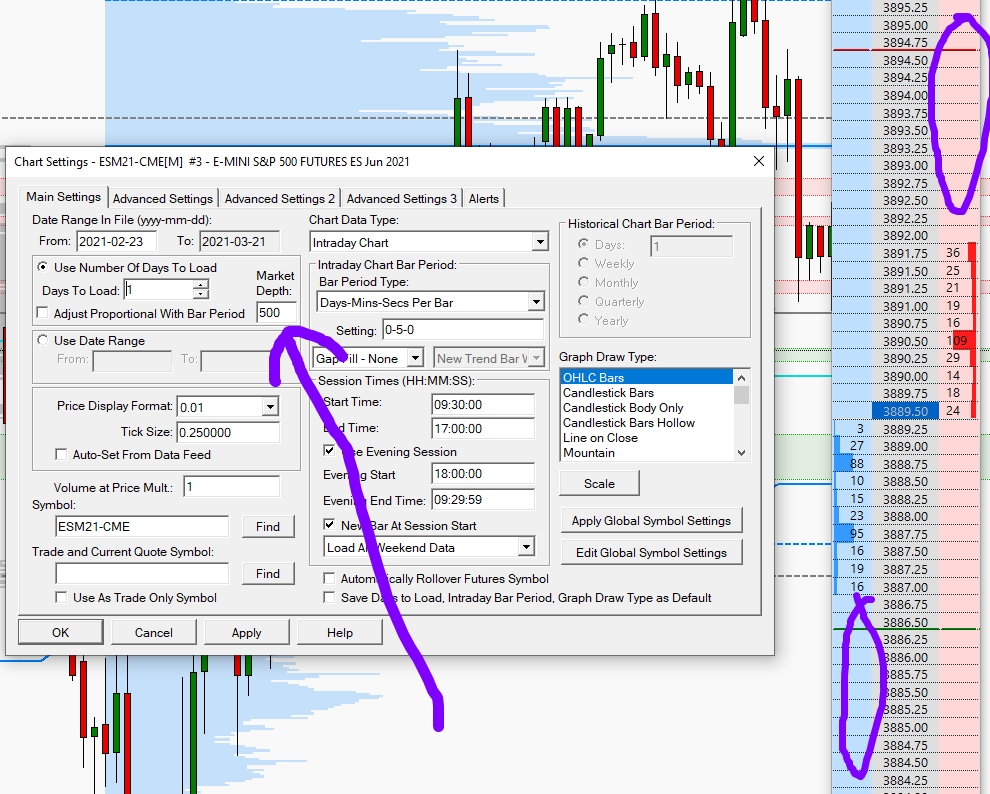This screenshot has height=794, width=990.
Task: Click the Start Time field 09:30:00
Action: click(x=483, y=405)
